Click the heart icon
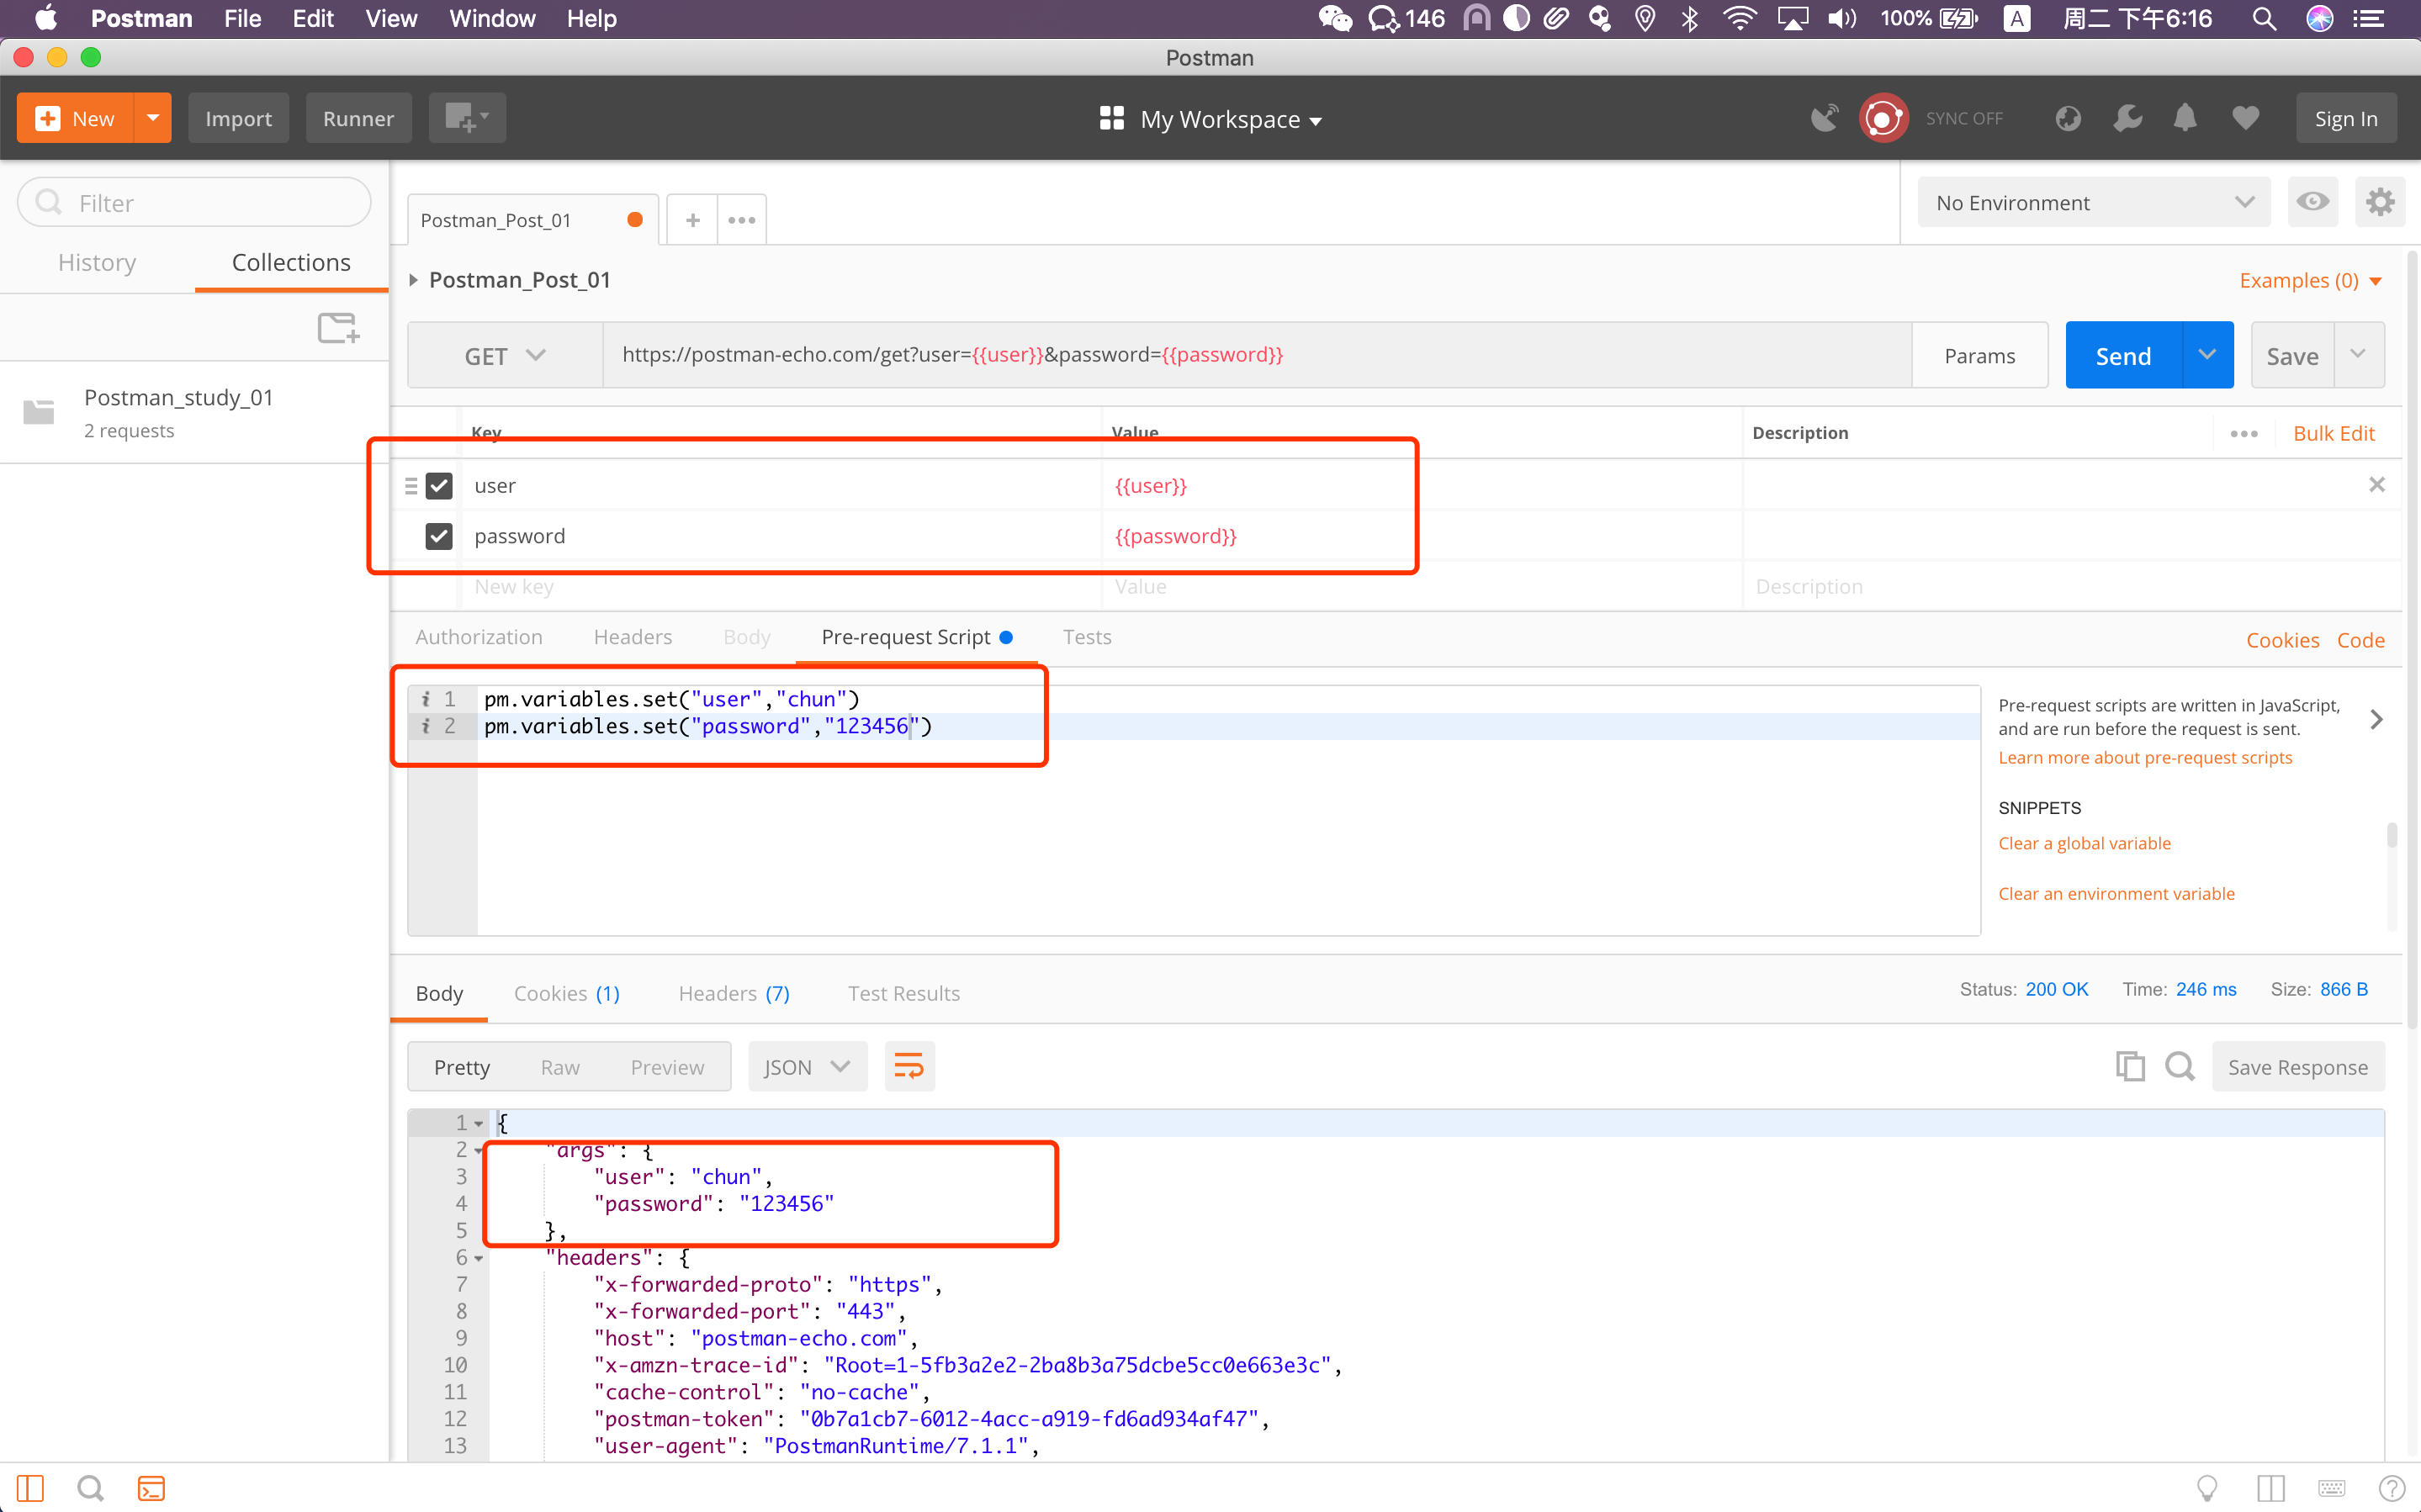Screen dimensions: 2421x1512 point(2245,118)
